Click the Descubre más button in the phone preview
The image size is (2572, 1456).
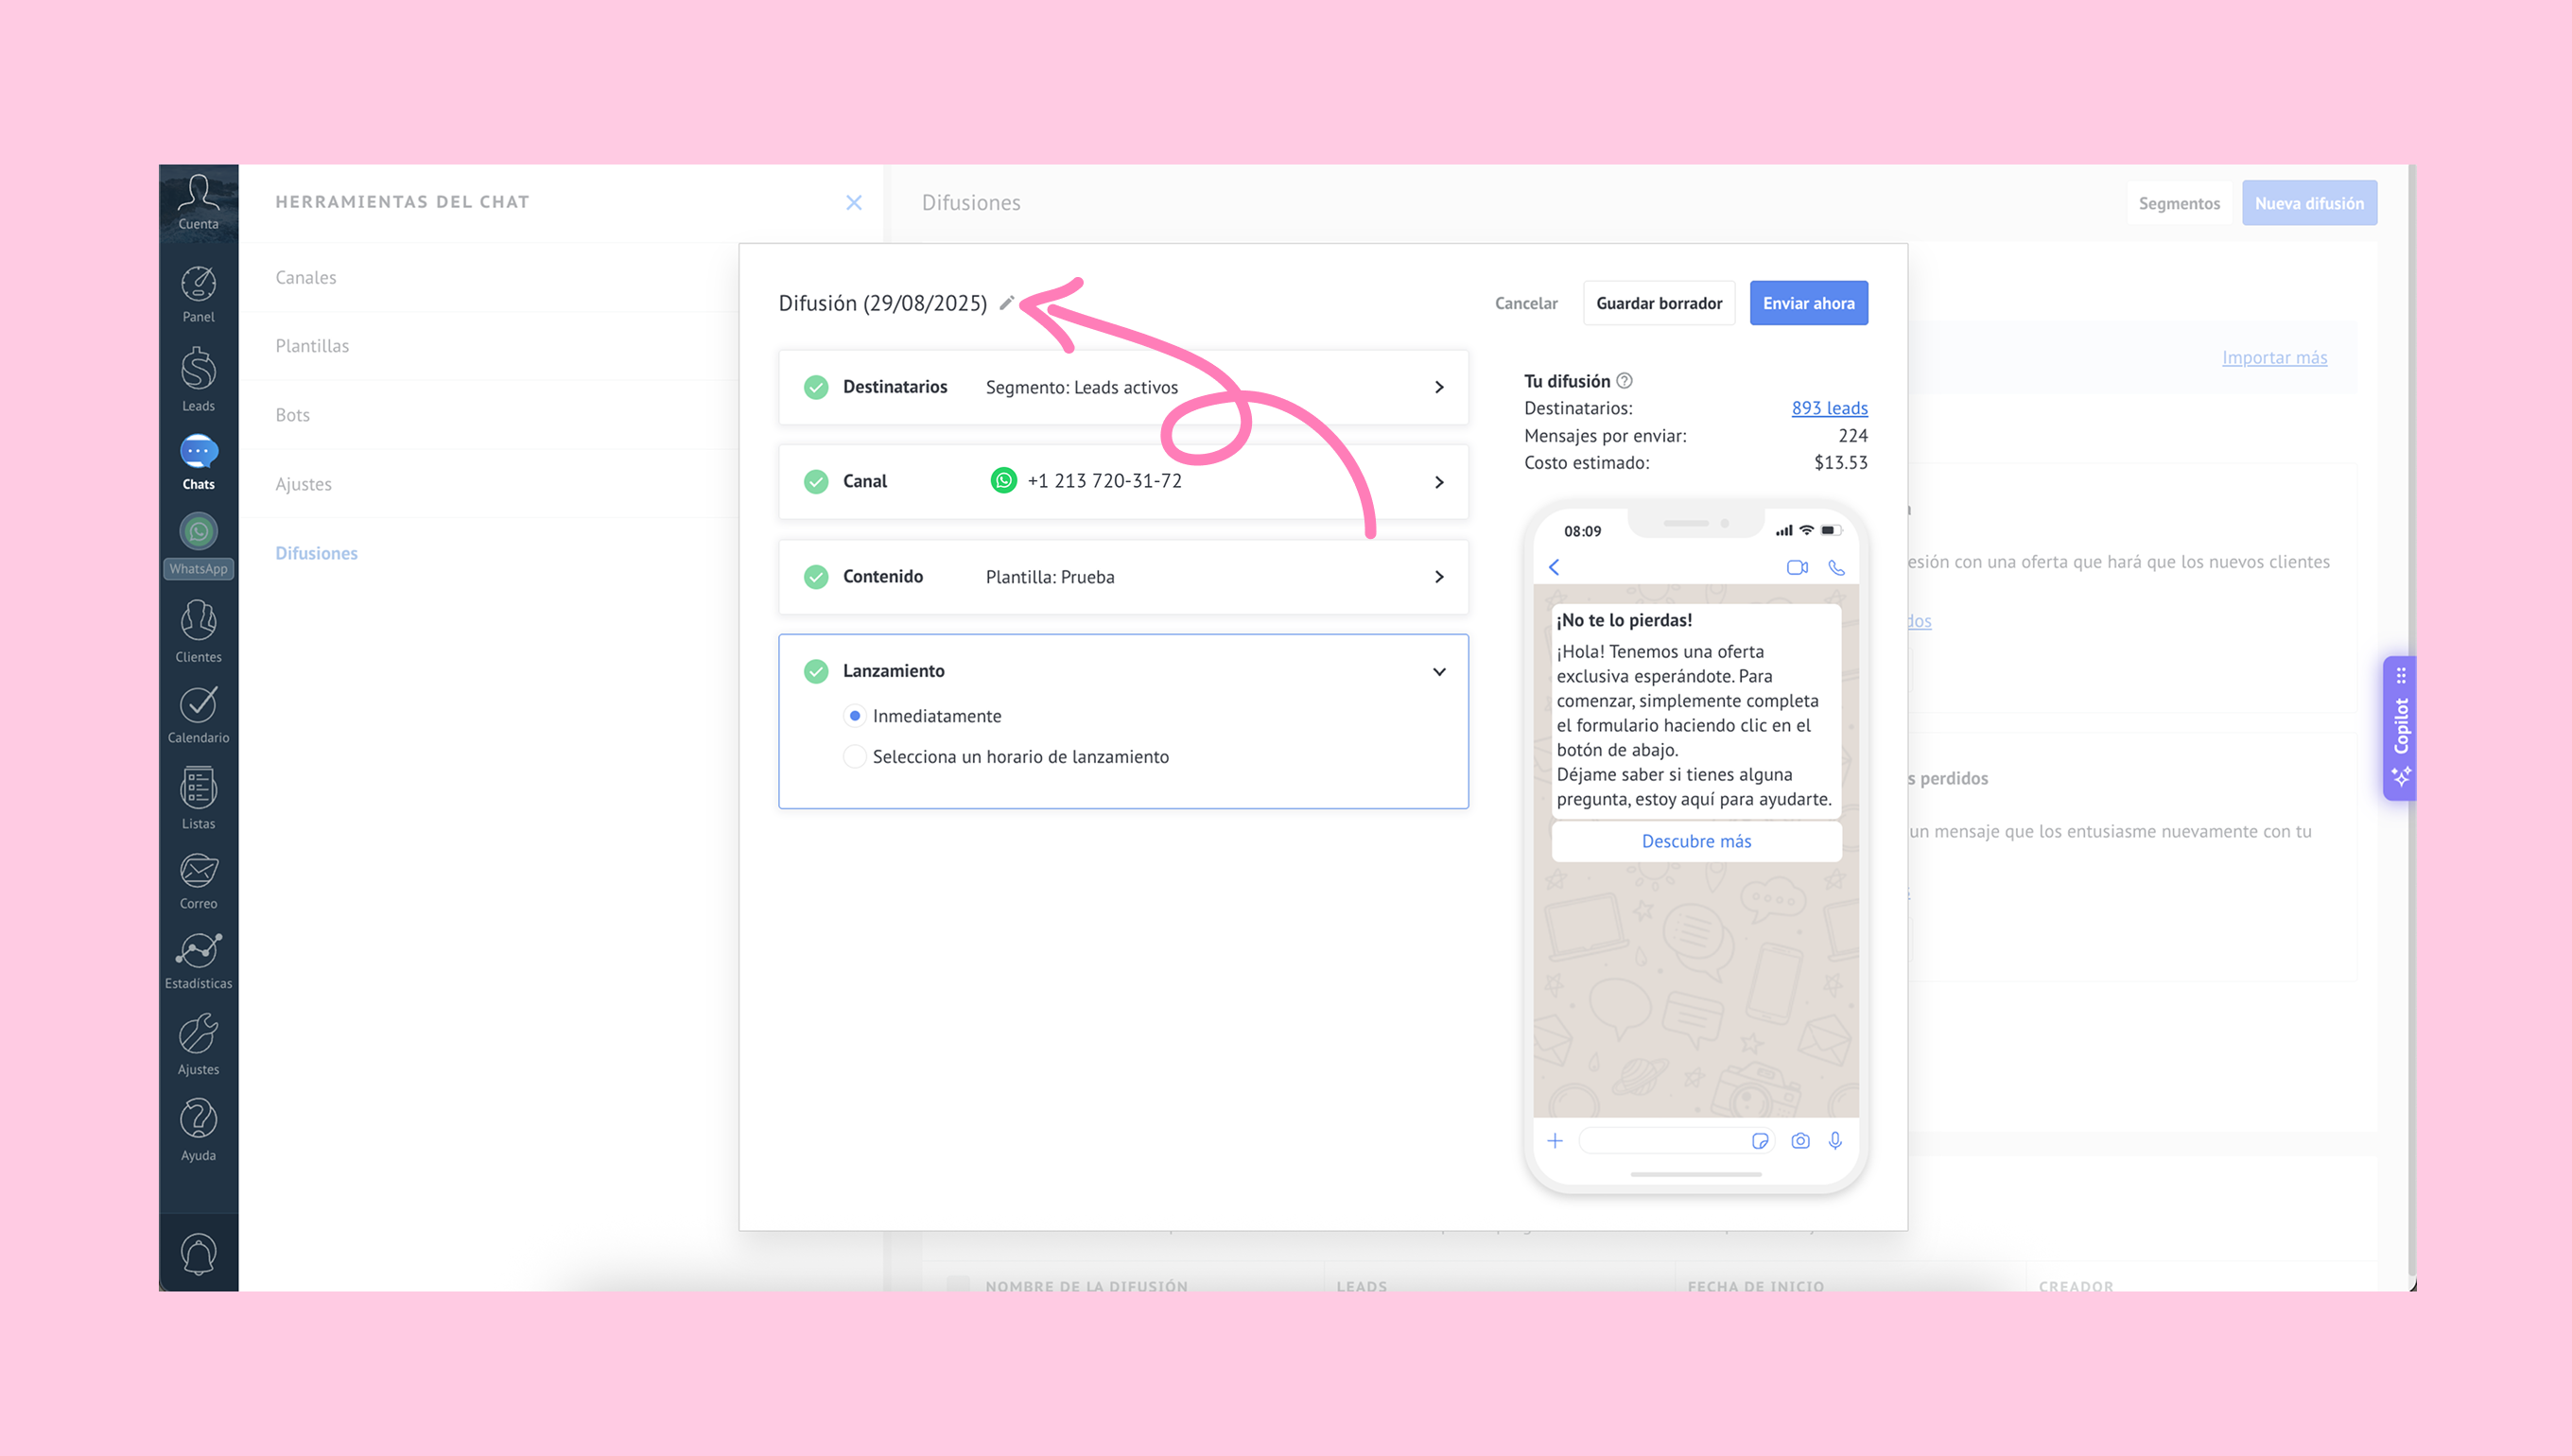pyautogui.click(x=1696, y=841)
